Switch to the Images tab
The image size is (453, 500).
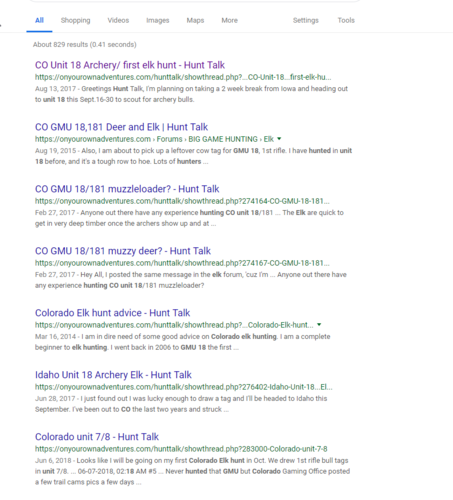point(158,20)
